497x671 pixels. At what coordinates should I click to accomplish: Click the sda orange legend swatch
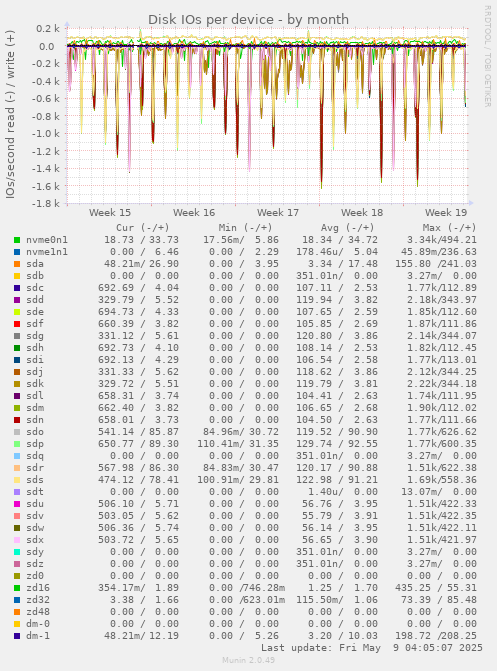[17, 264]
